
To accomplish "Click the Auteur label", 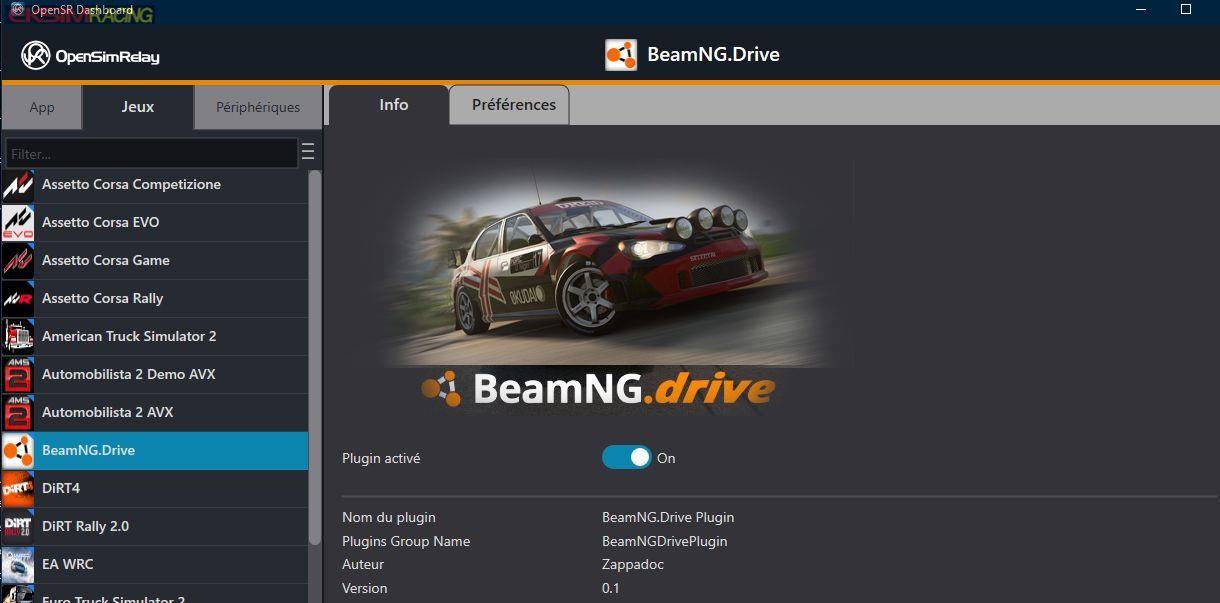I will [x=364, y=564].
